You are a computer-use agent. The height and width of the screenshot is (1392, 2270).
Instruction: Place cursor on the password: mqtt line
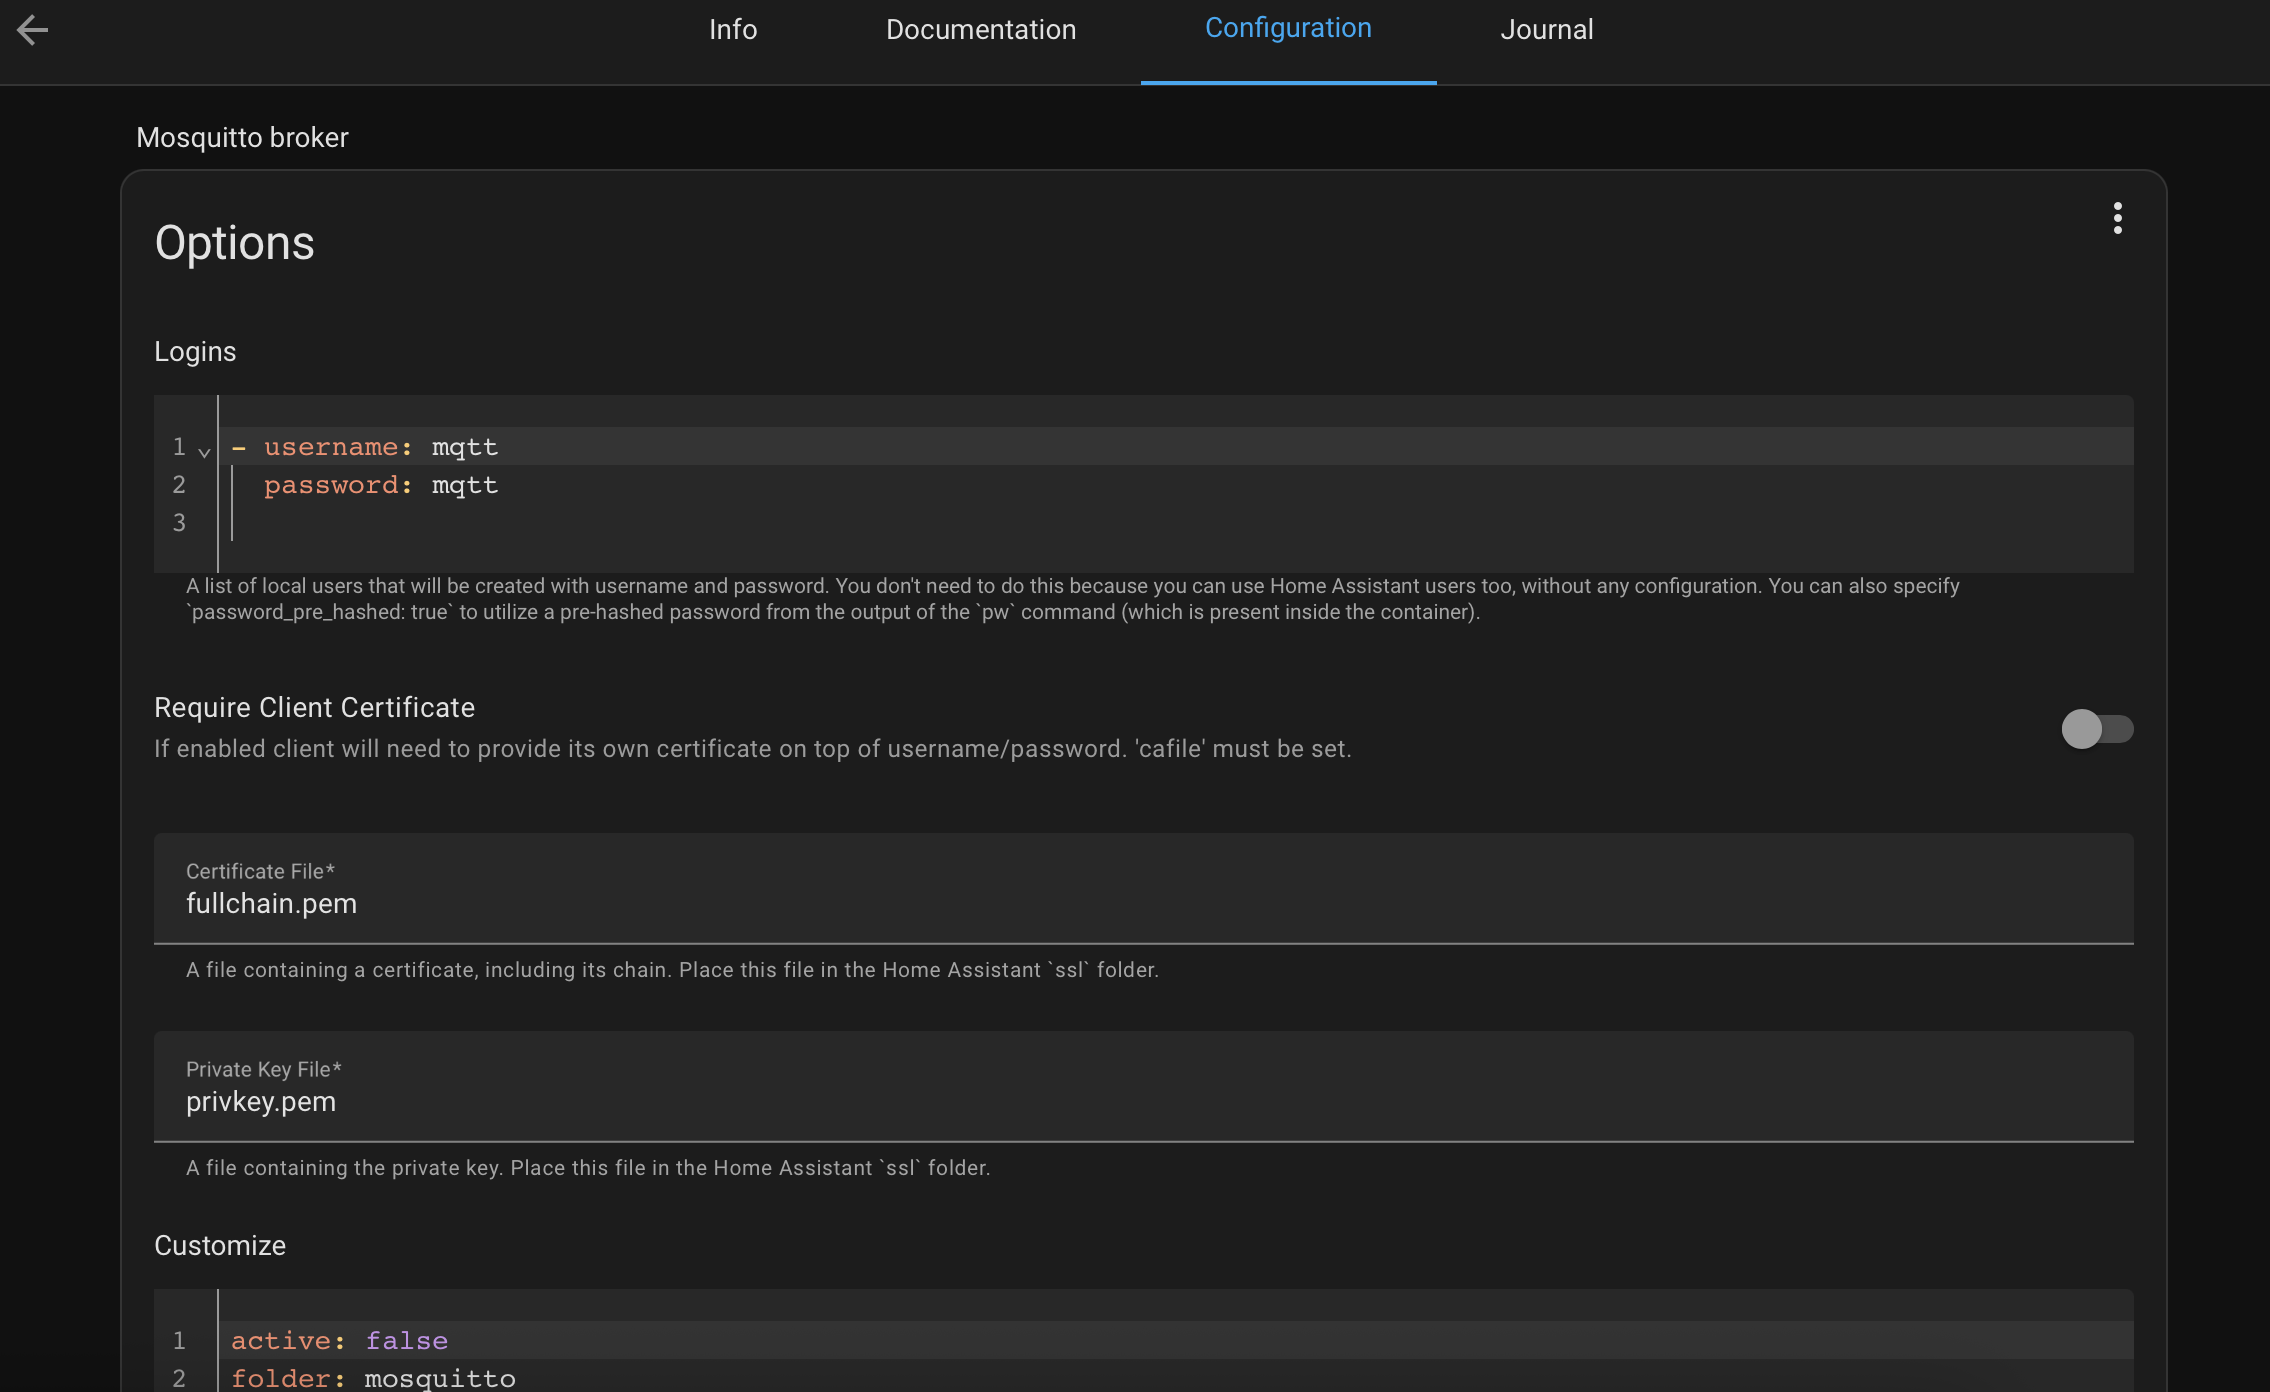(1176, 484)
